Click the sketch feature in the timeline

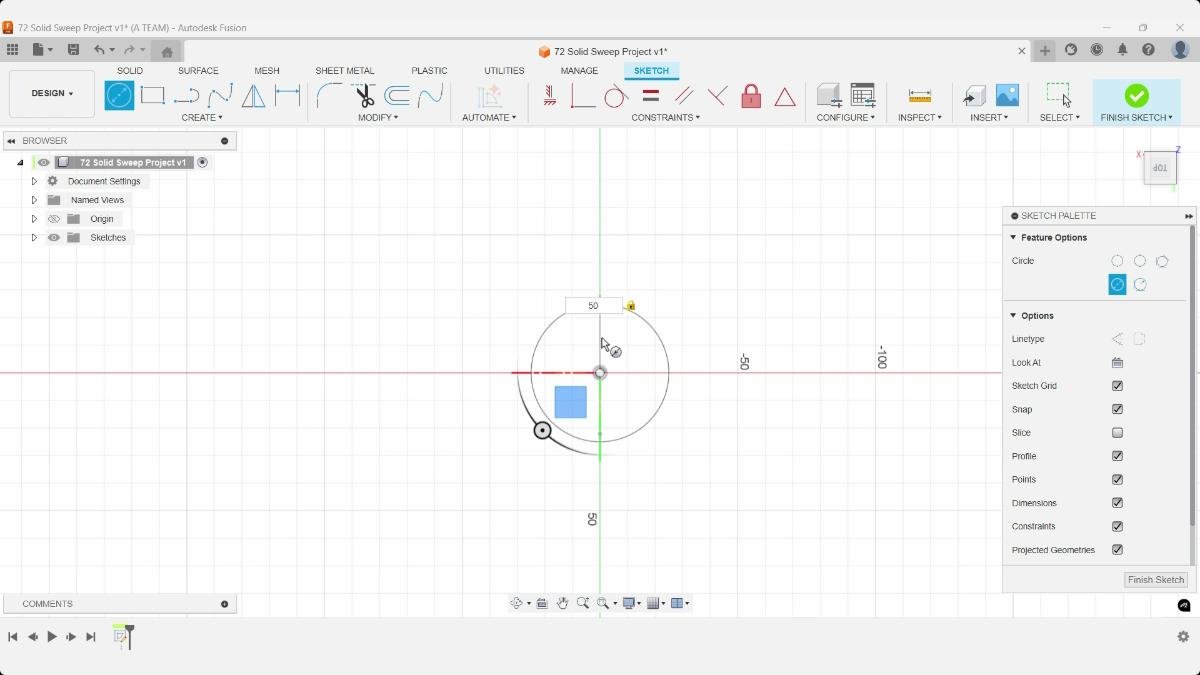pos(120,636)
